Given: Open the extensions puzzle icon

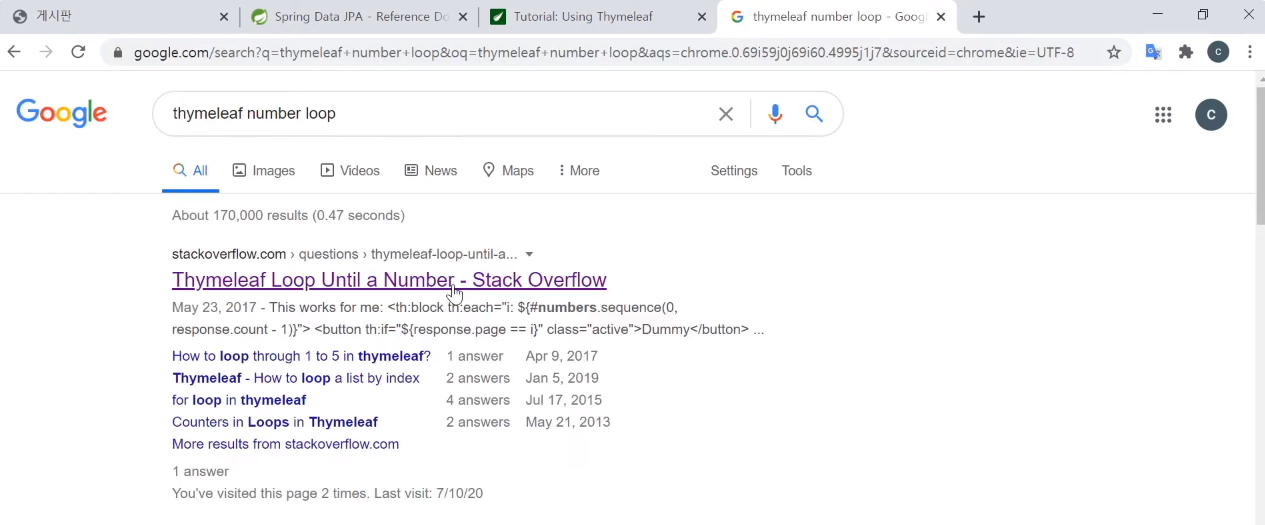Looking at the screenshot, I should [1186, 52].
